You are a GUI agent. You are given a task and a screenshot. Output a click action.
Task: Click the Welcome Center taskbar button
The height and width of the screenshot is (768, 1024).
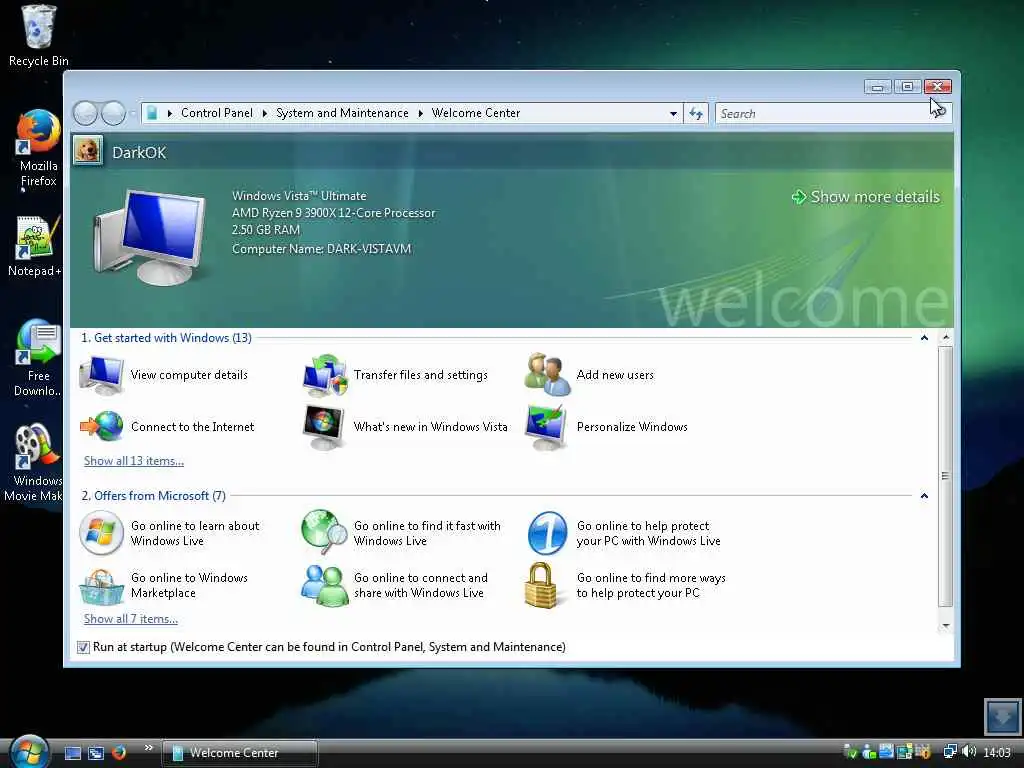(240, 753)
